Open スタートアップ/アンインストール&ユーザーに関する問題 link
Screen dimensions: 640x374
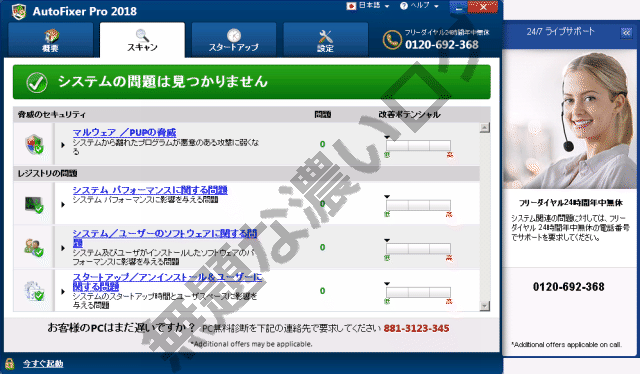pos(167,282)
